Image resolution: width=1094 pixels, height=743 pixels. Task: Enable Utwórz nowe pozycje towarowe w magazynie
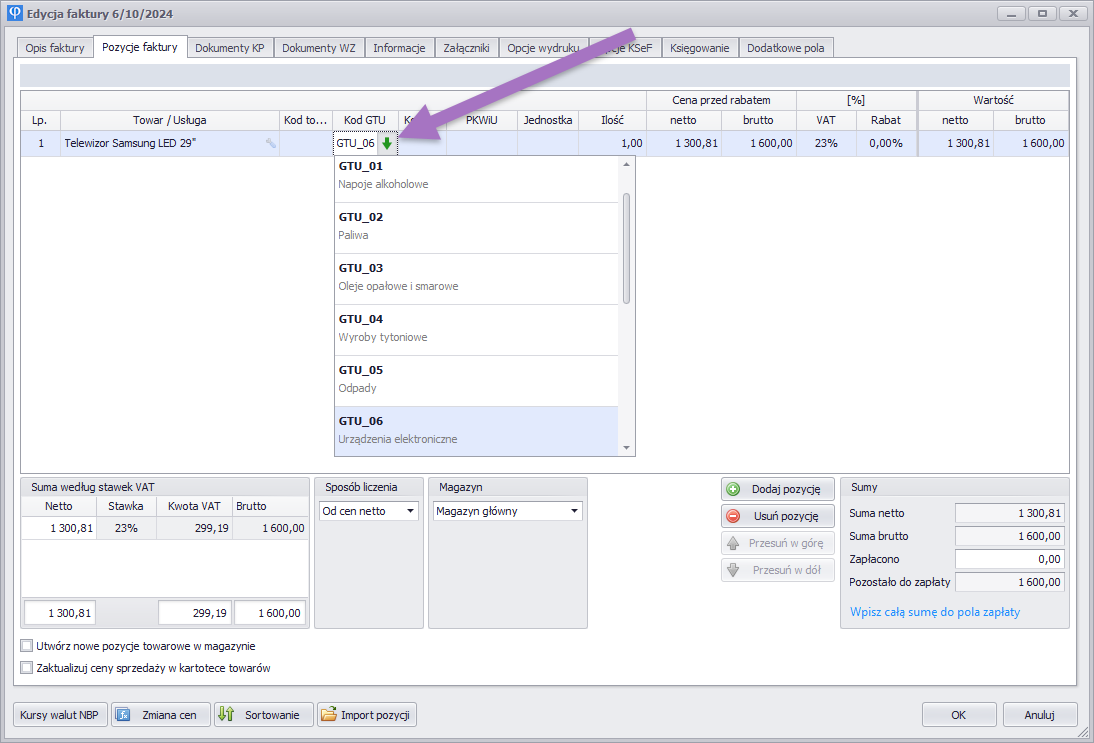pyautogui.click(x=27, y=646)
